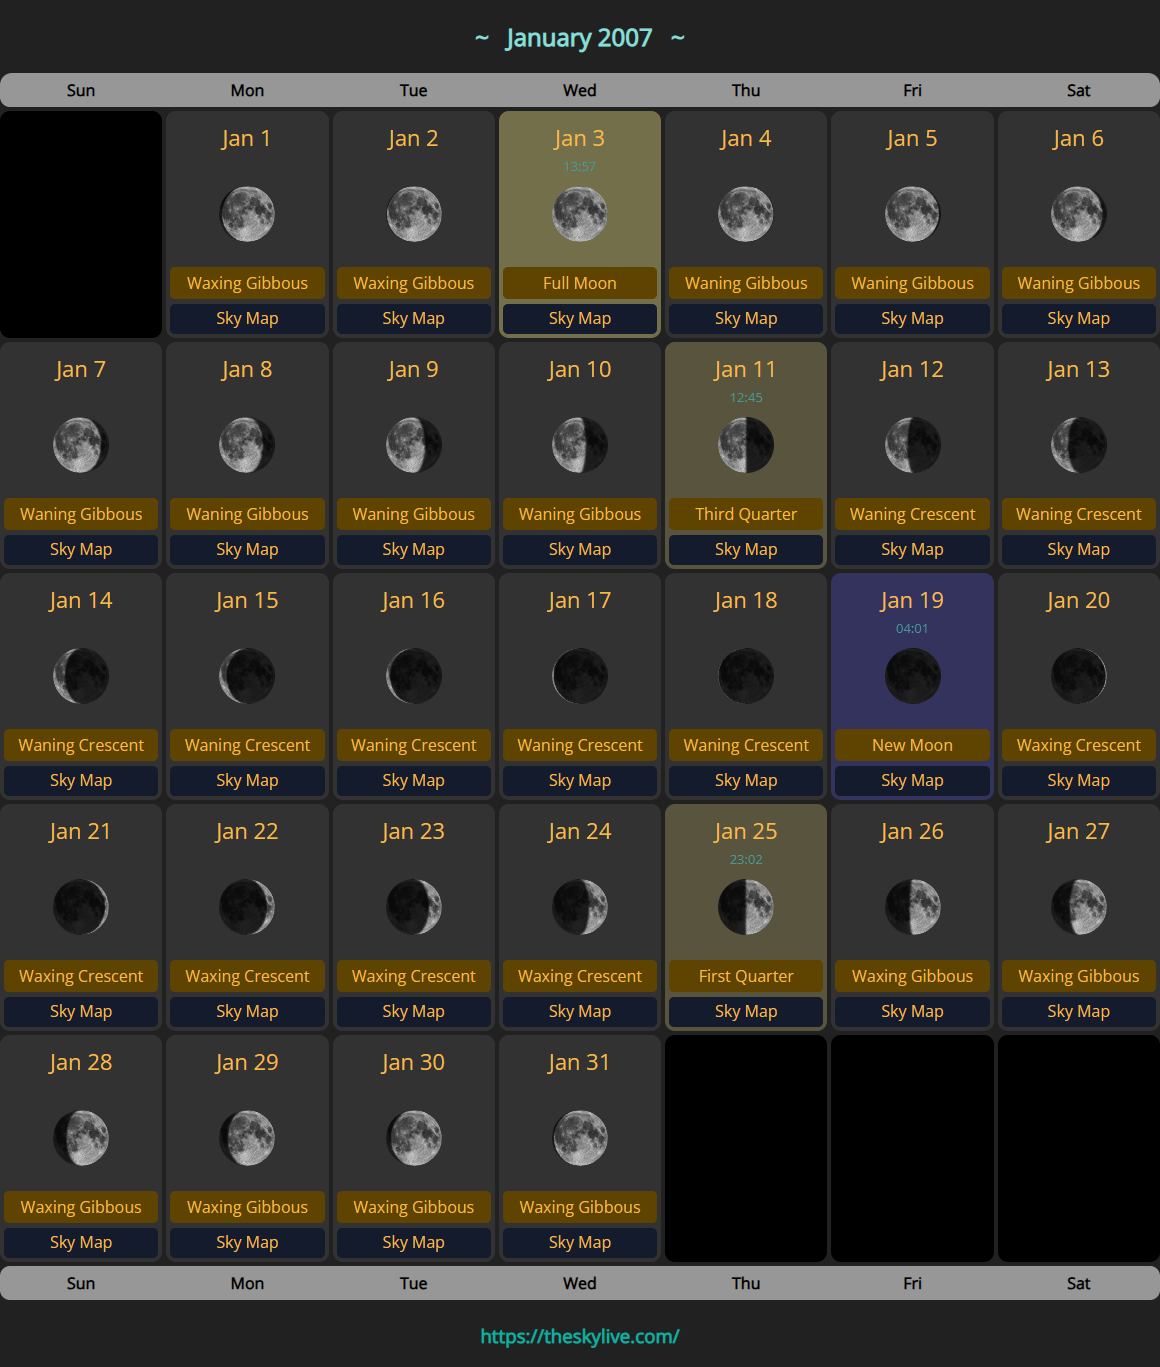1160x1367 pixels.
Task: Open the Sky Map for Jan 28
Action: click(x=81, y=1242)
